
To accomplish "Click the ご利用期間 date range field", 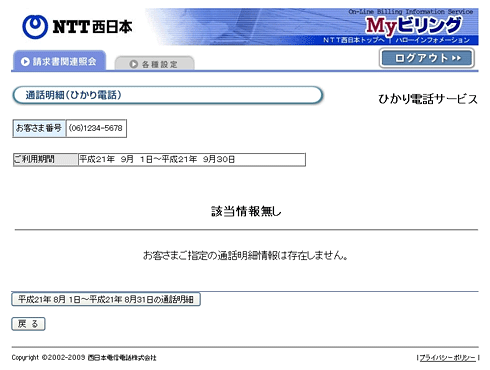I will [x=192, y=159].
